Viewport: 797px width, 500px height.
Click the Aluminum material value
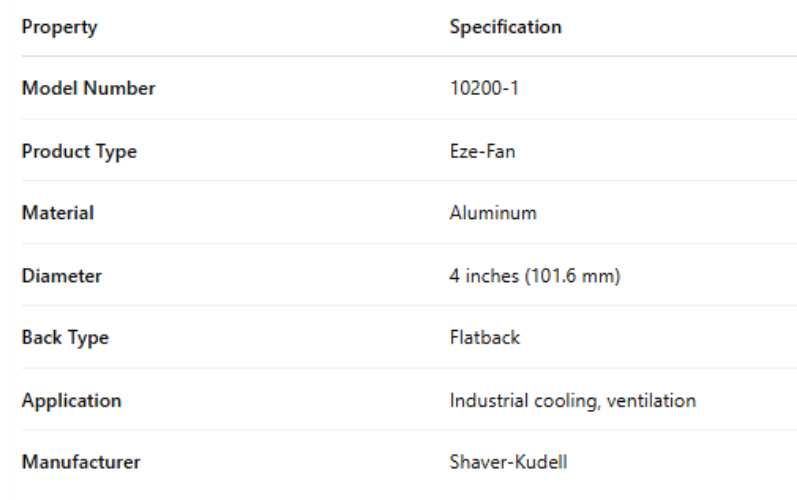(493, 213)
